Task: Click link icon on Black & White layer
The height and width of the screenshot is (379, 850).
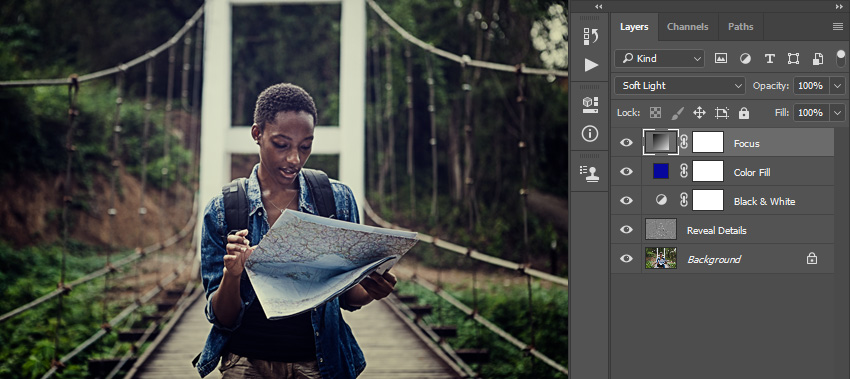Action: [684, 201]
